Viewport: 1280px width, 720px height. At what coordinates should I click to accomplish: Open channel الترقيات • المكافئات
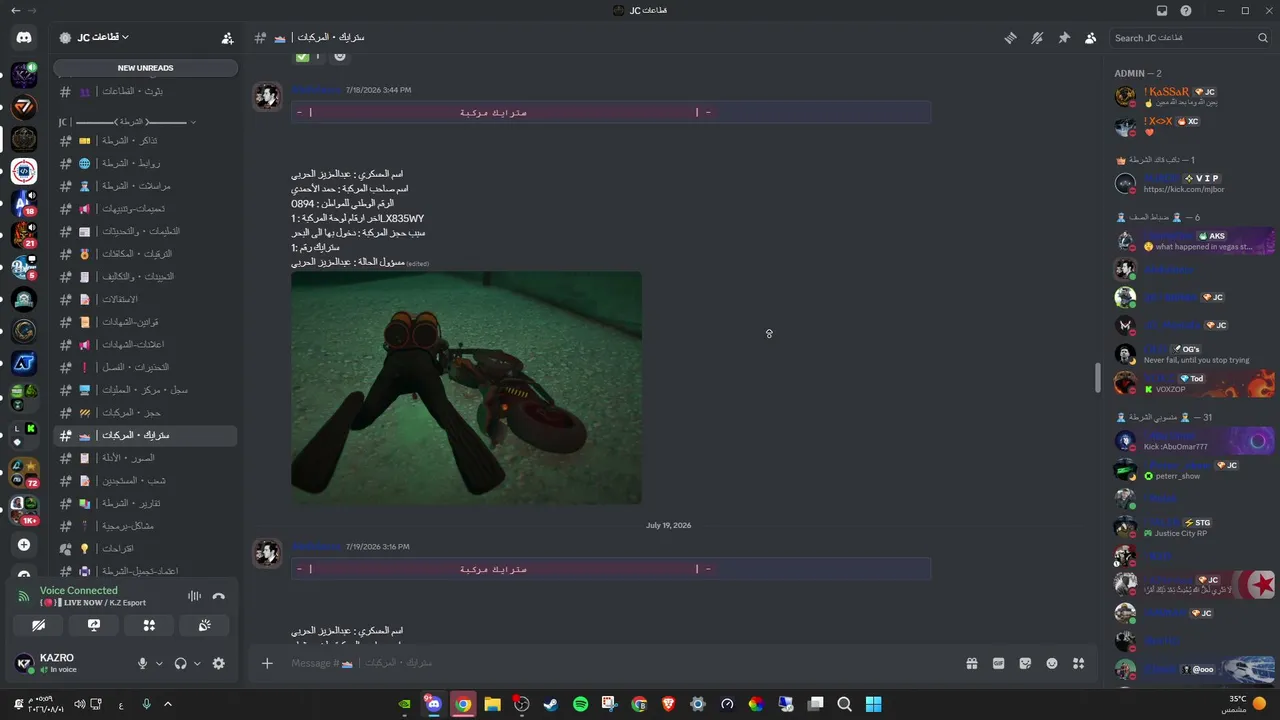pos(146,254)
